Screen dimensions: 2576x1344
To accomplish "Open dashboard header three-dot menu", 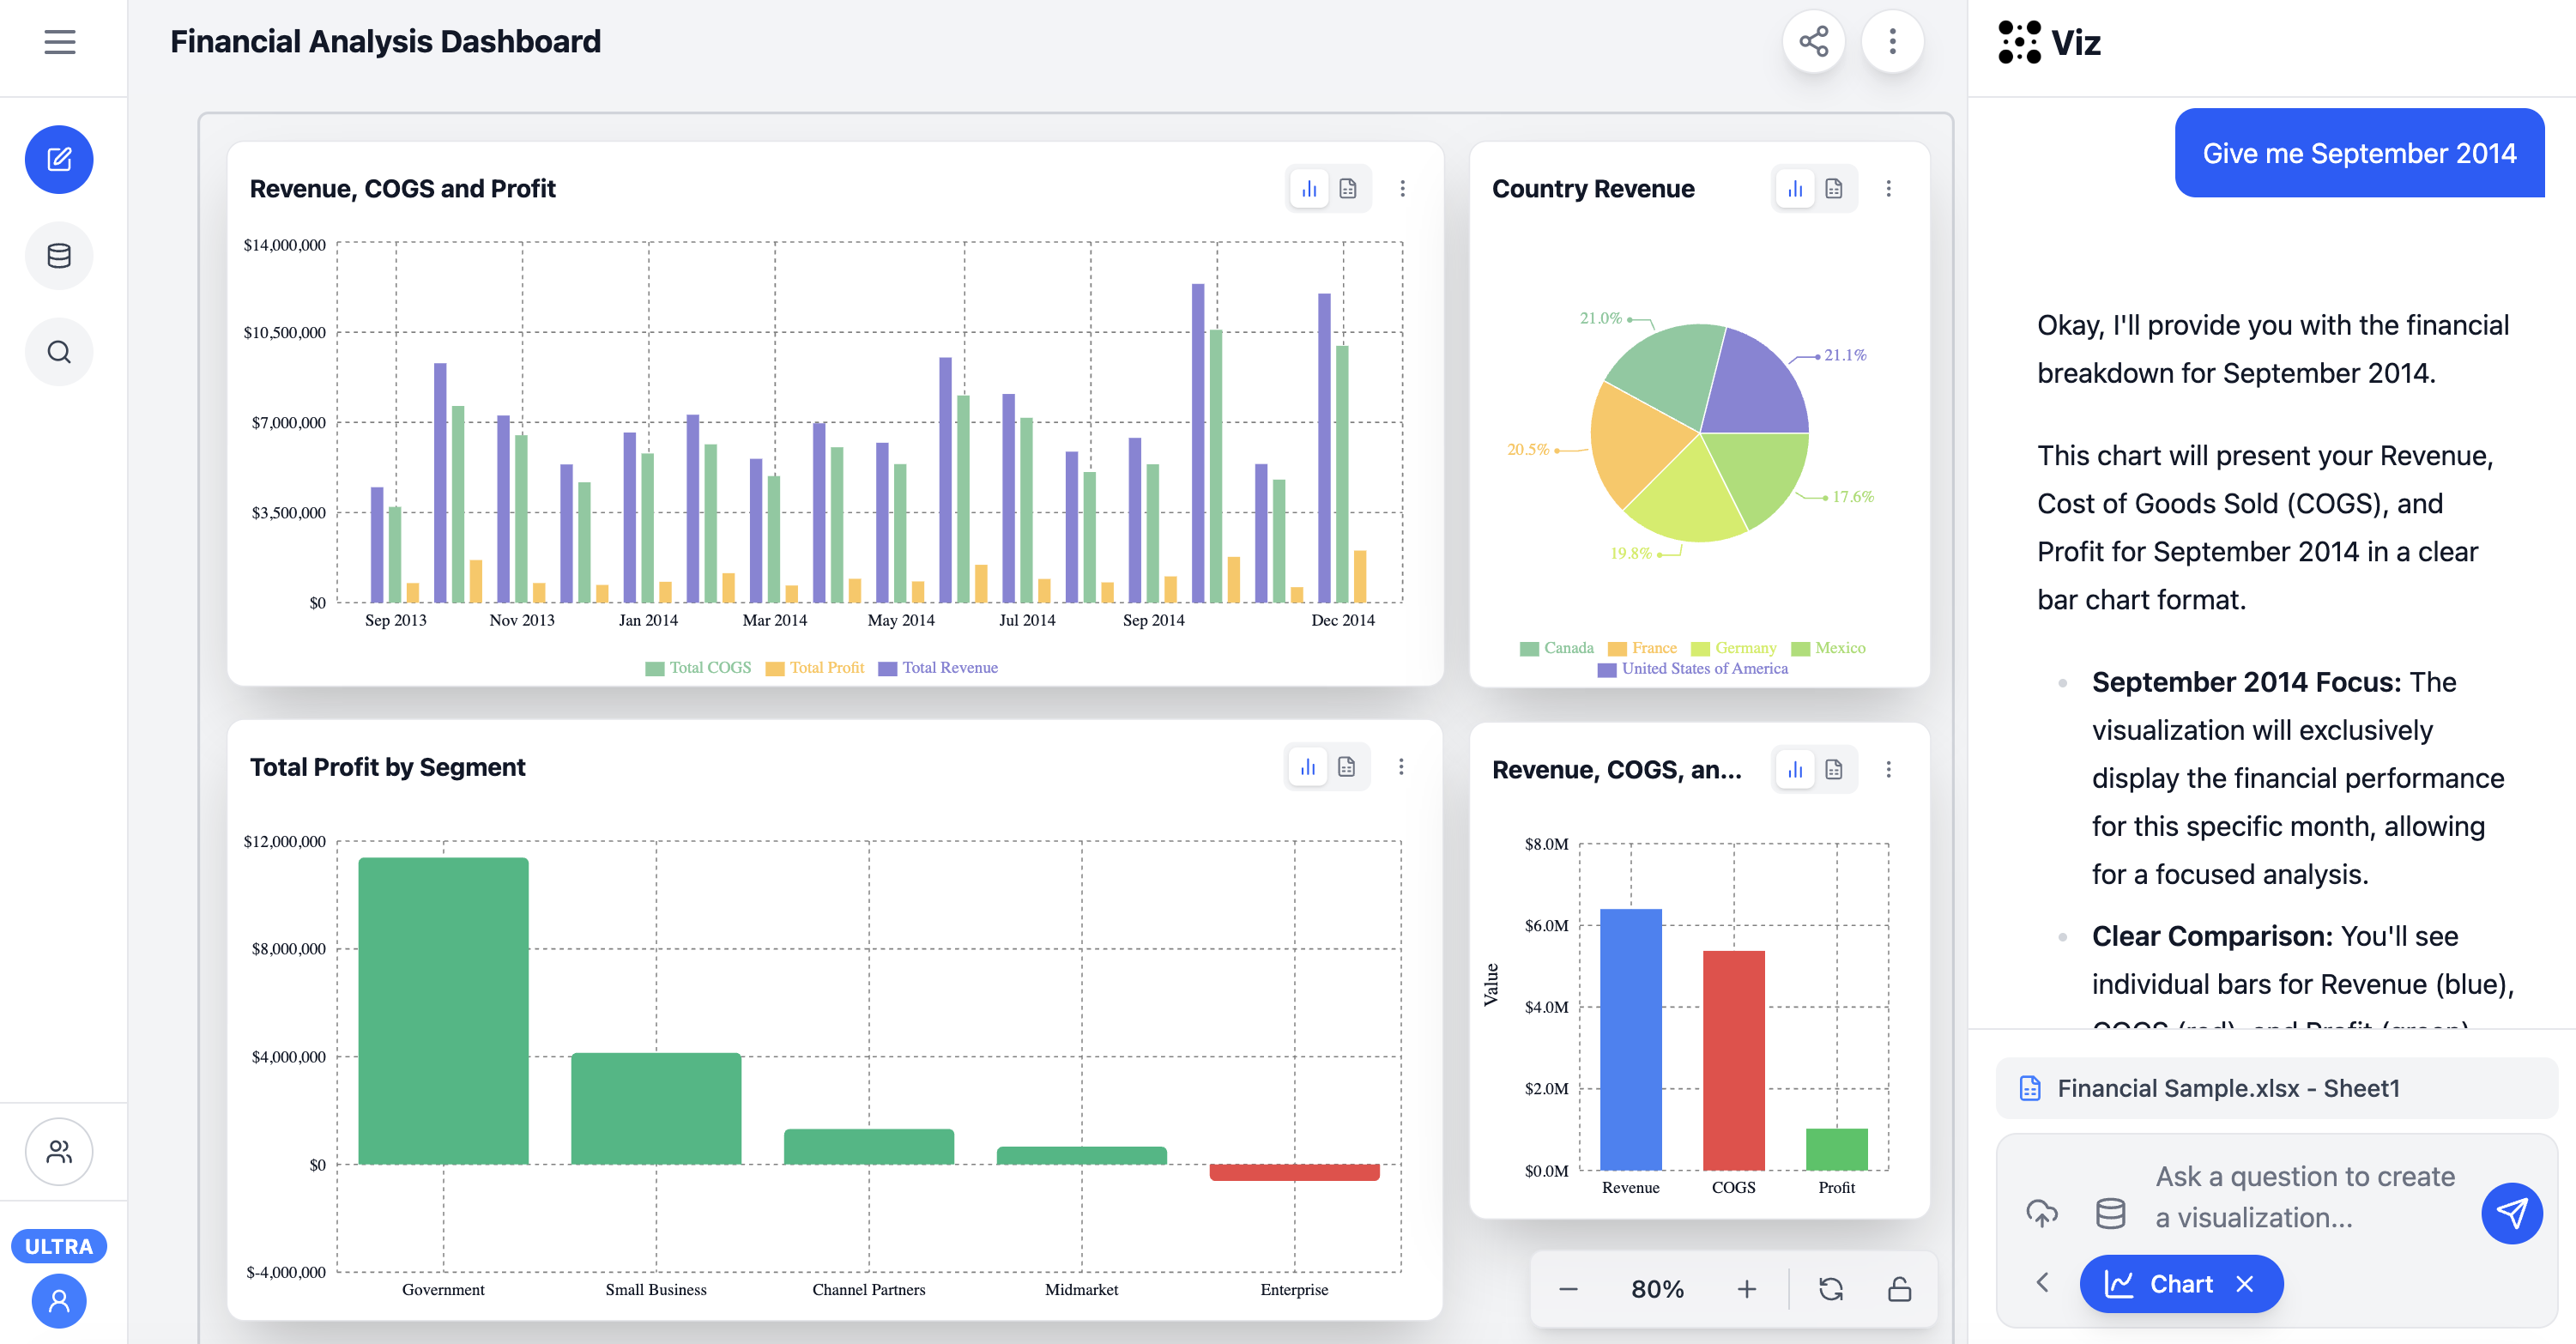I will (x=1892, y=42).
